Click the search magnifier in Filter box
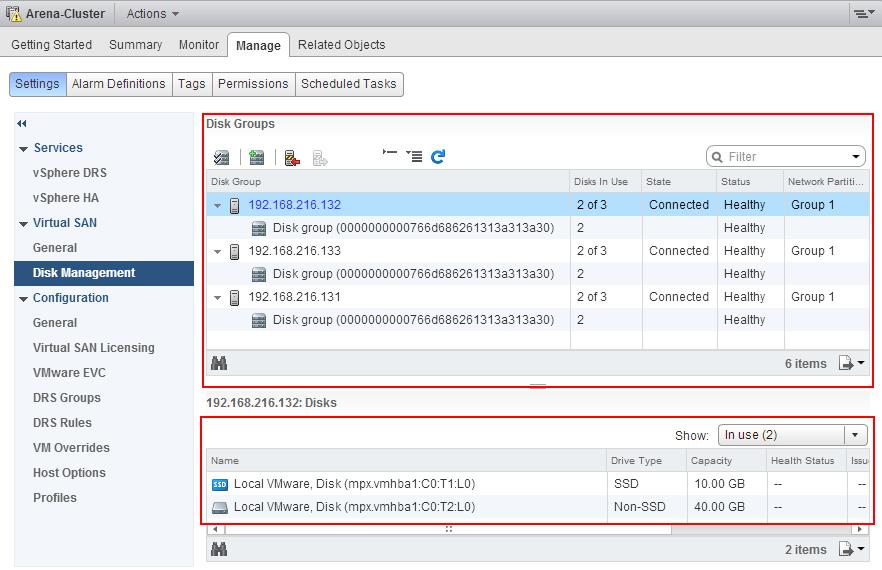 pyautogui.click(x=717, y=157)
